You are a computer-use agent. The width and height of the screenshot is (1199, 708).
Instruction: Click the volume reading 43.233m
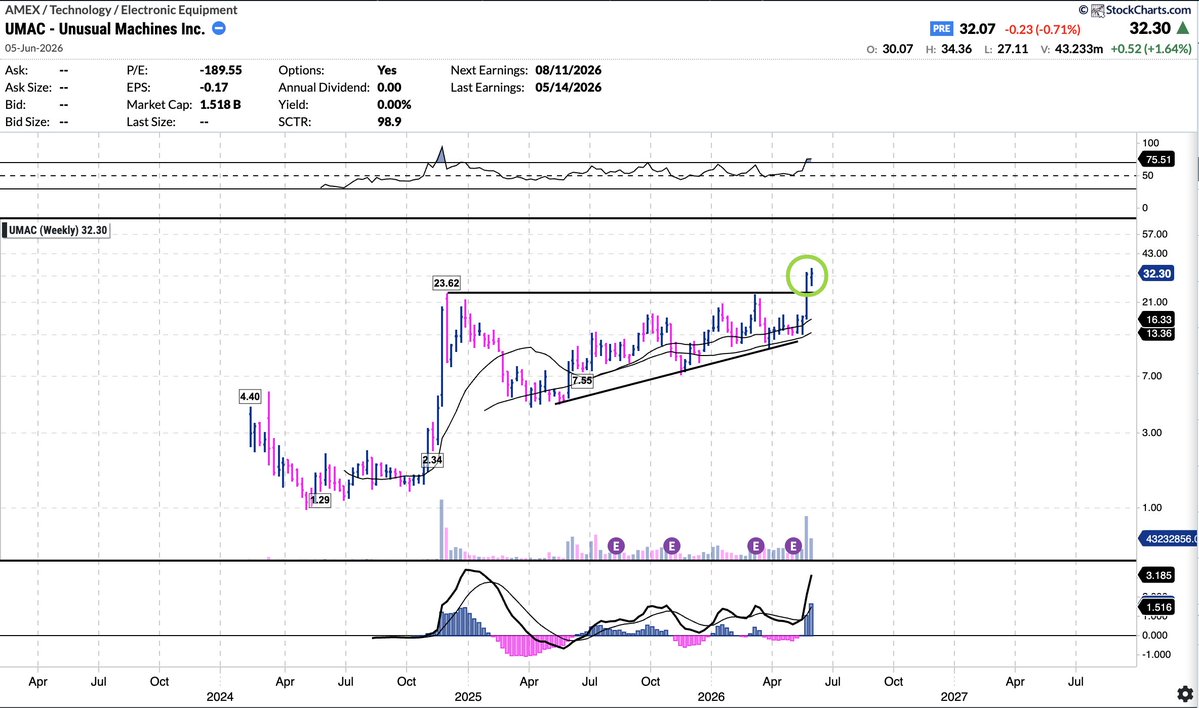click(x=1078, y=48)
